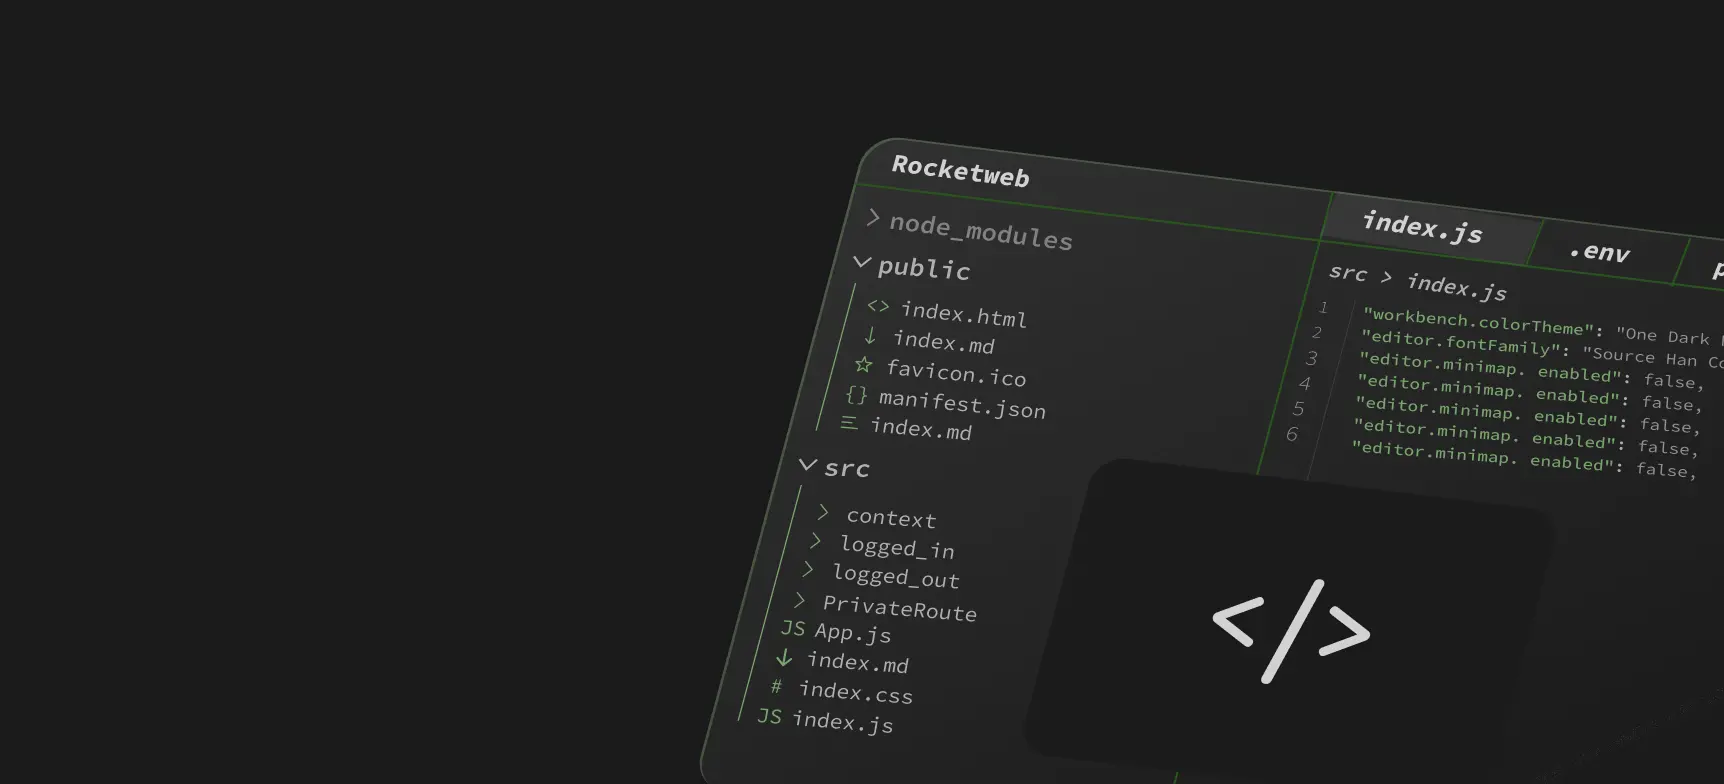Image resolution: width=1724 pixels, height=784 pixels.
Task: Click the "workbench.colorTheme" key in the code
Action: [x=1479, y=322]
